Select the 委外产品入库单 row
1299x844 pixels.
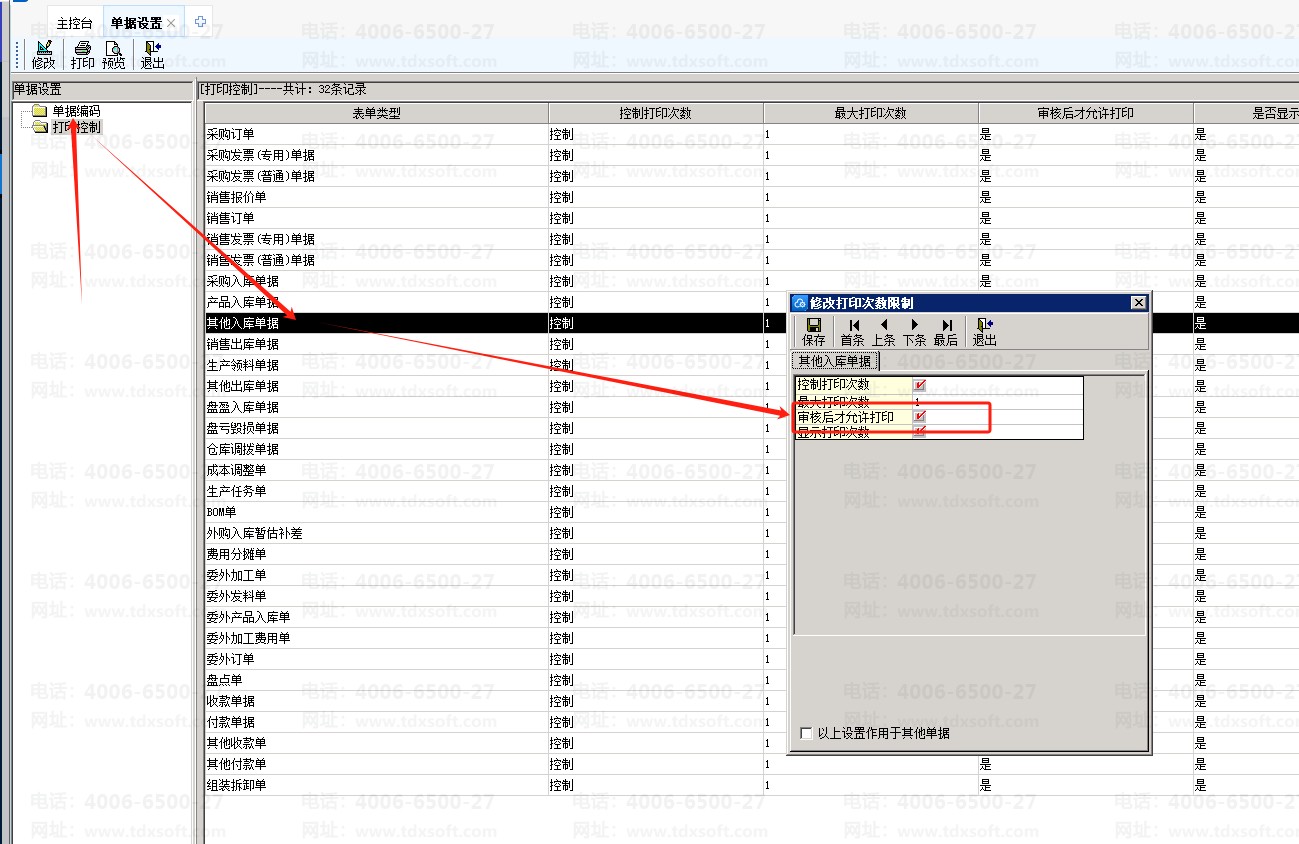pyautogui.click(x=752, y=617)
